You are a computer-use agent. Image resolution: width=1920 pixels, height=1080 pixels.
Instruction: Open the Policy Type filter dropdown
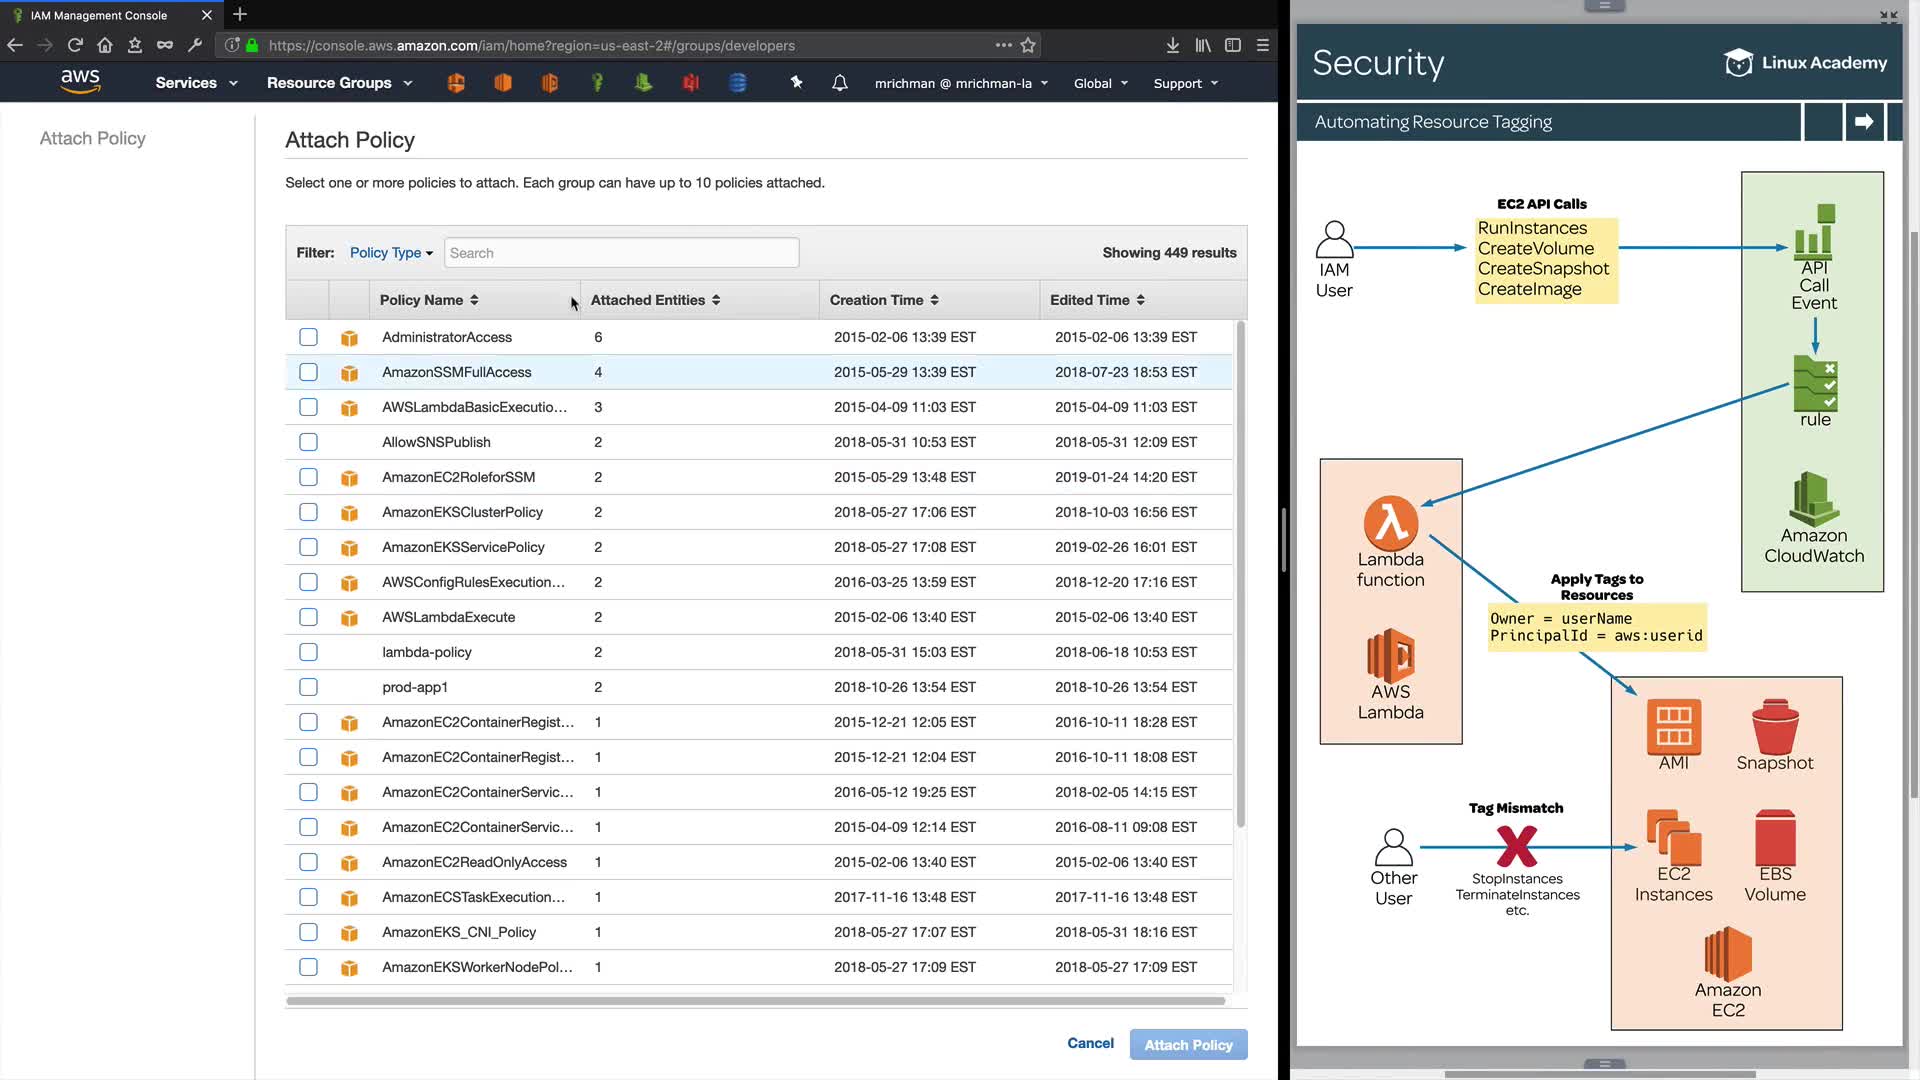391,253
